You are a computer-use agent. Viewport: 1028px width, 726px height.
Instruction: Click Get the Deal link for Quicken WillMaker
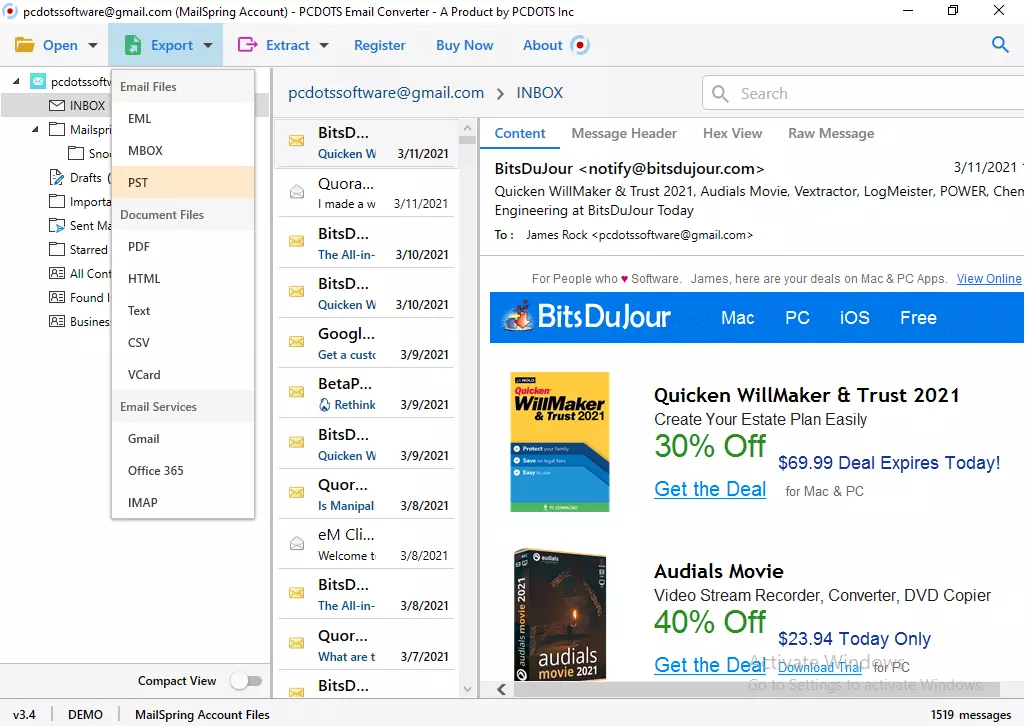tap(710, 489)
